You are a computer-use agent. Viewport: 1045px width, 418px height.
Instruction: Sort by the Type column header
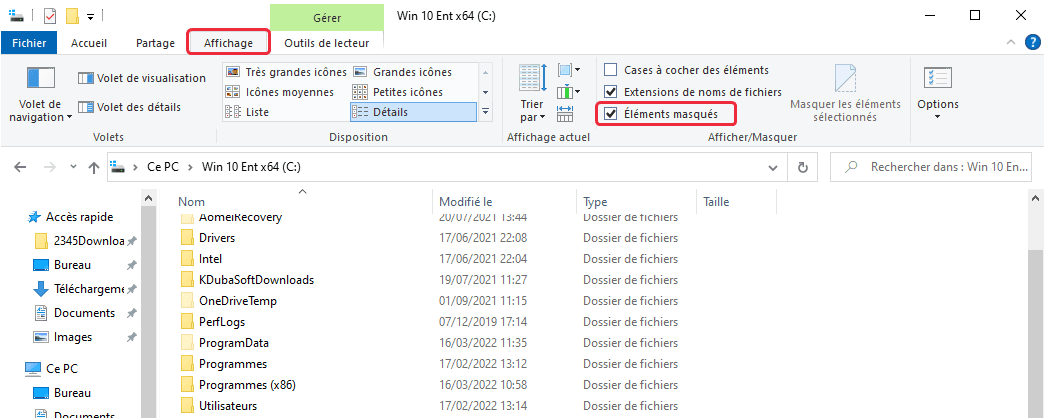[x=636, y=201]
